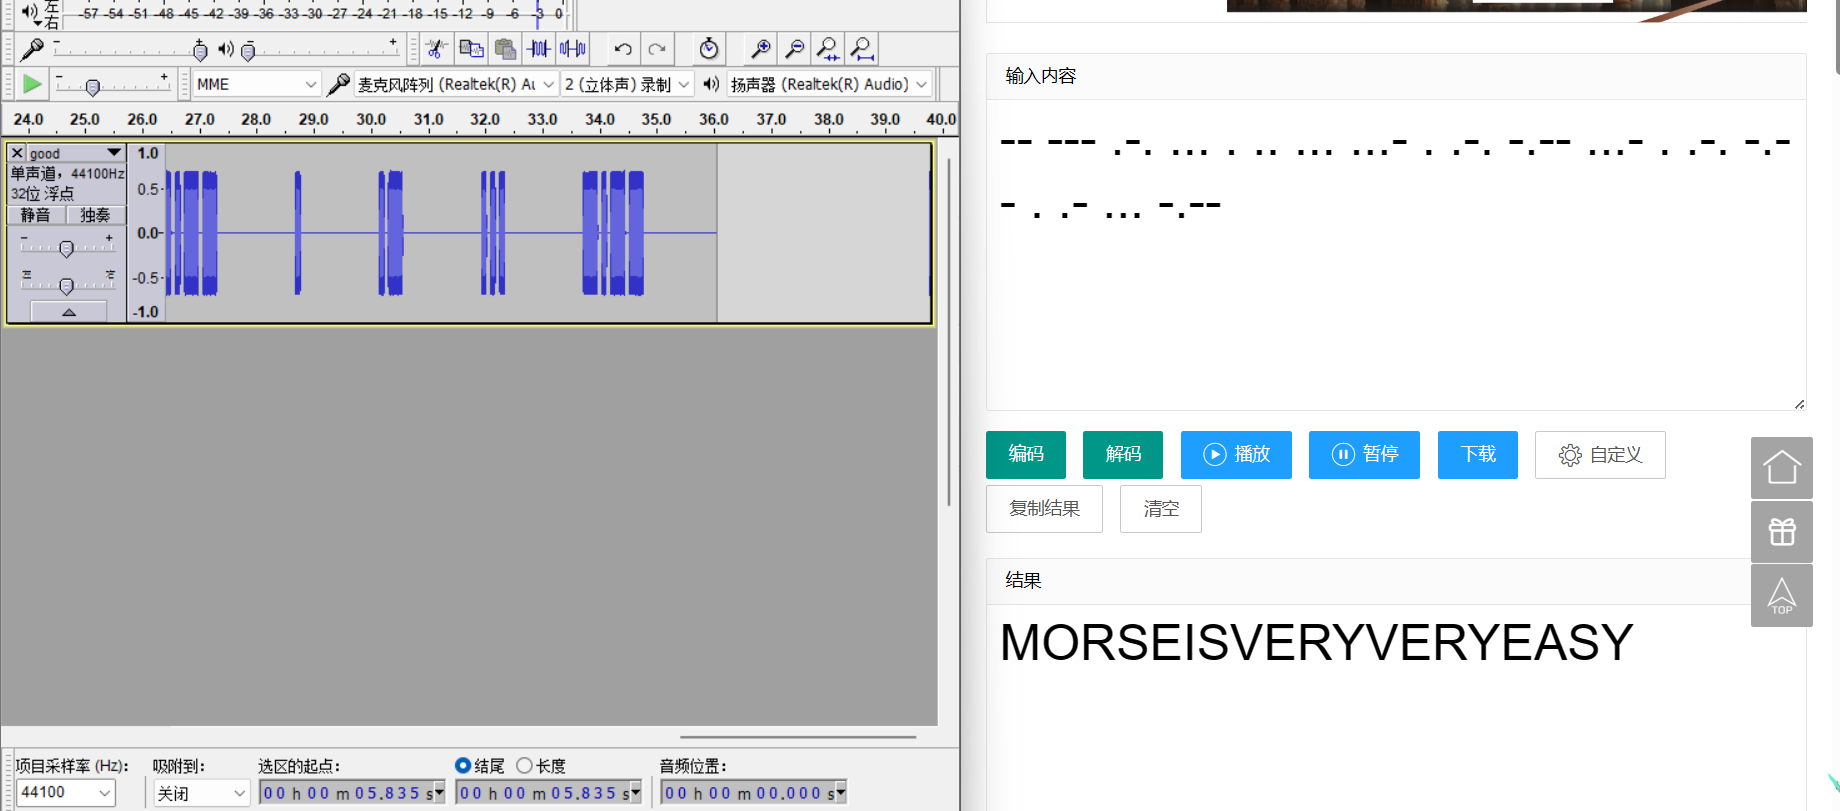Fit whole project in window
Screen dimensions: 1840x811
862,49
